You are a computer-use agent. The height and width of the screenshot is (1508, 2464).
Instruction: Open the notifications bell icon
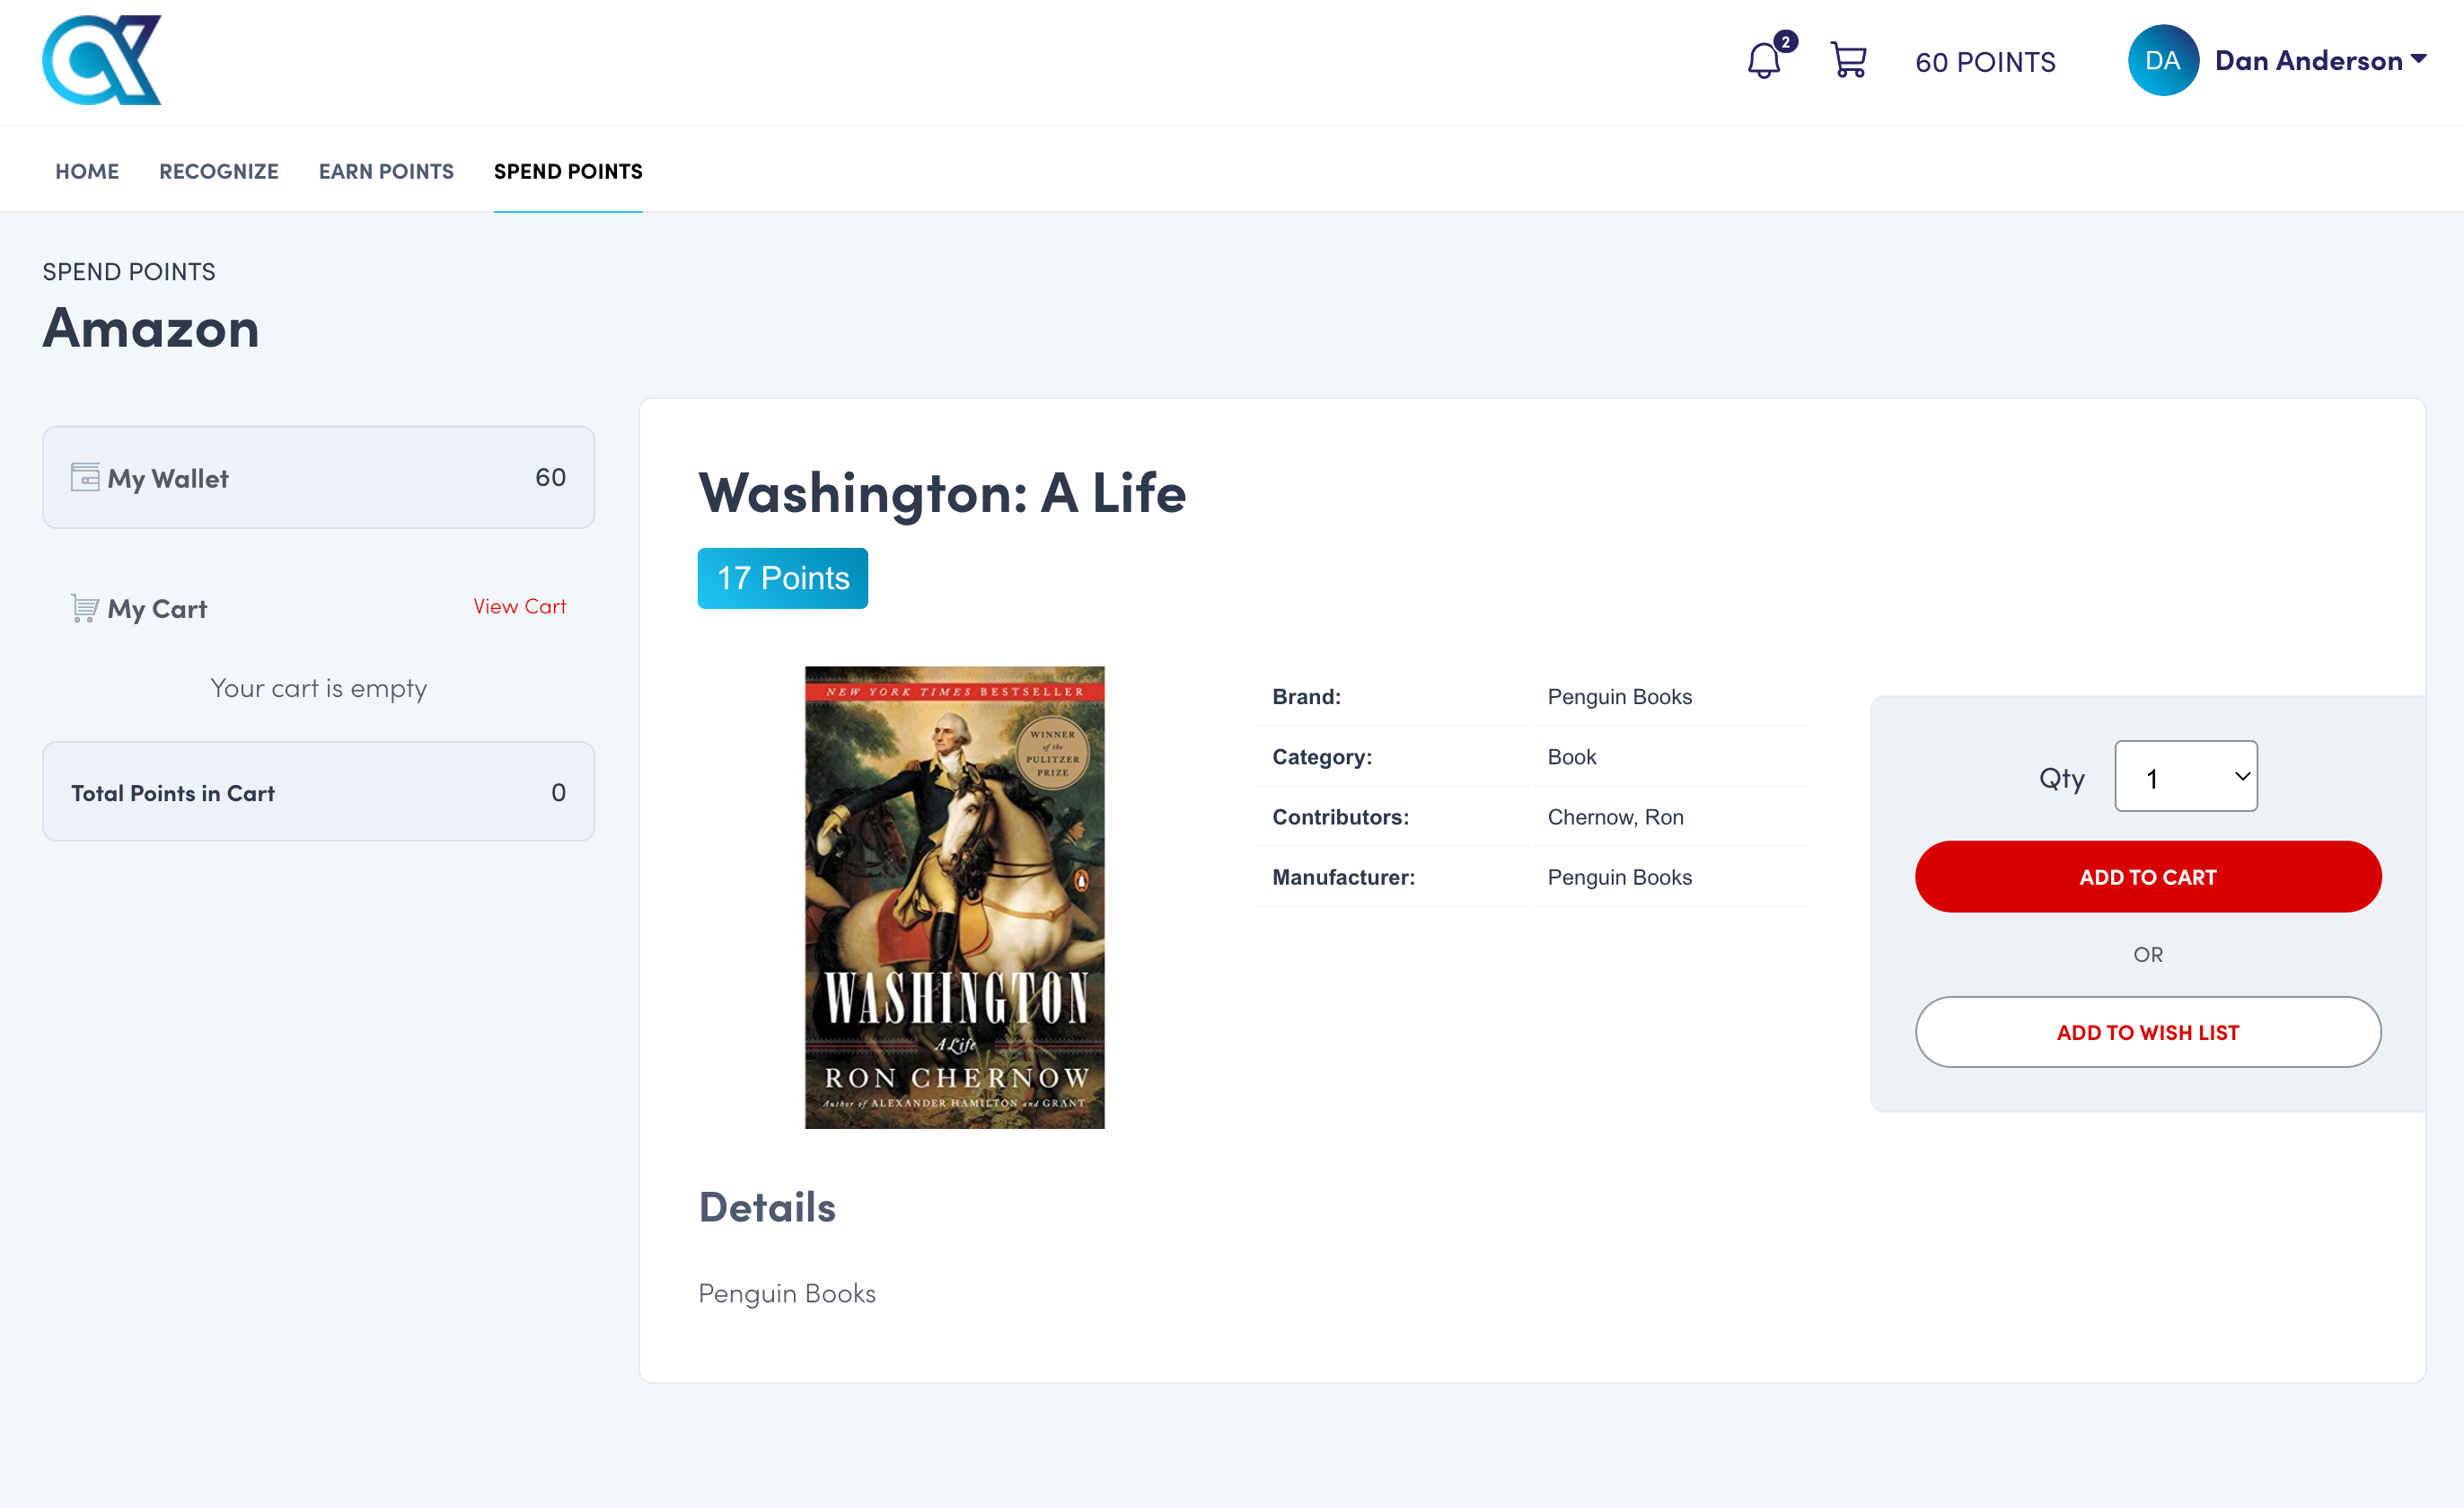tap(1763, 62)
